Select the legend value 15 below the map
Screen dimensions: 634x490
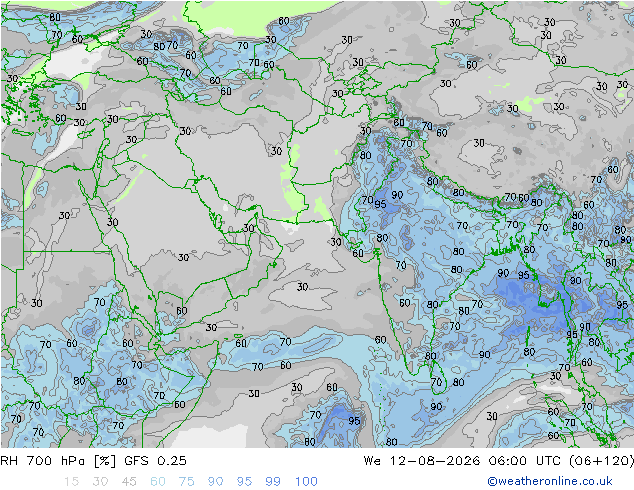coord(71,482)
